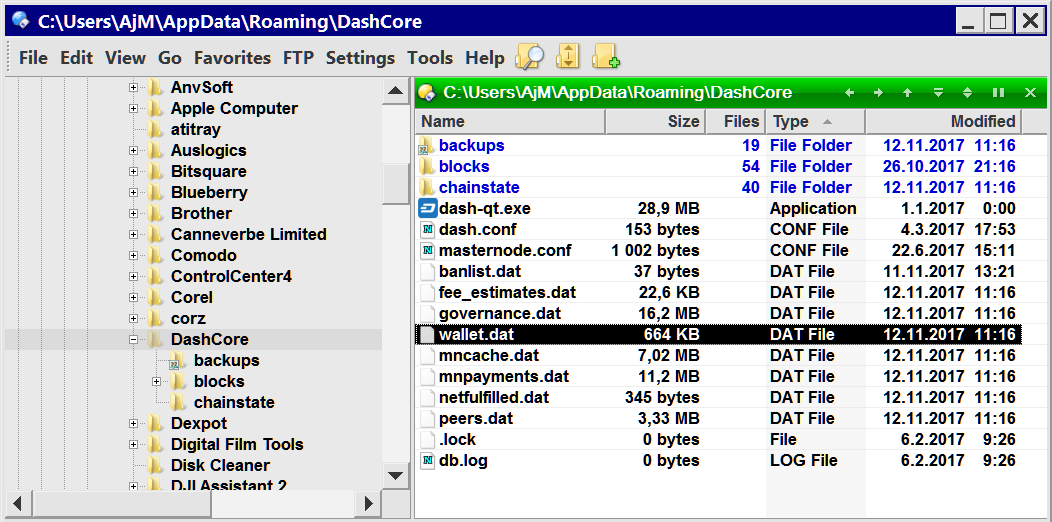The width and height of the screenshot is (1052, 522).
Task: Click the backups folder icon in file list
Action: point(427,146)
